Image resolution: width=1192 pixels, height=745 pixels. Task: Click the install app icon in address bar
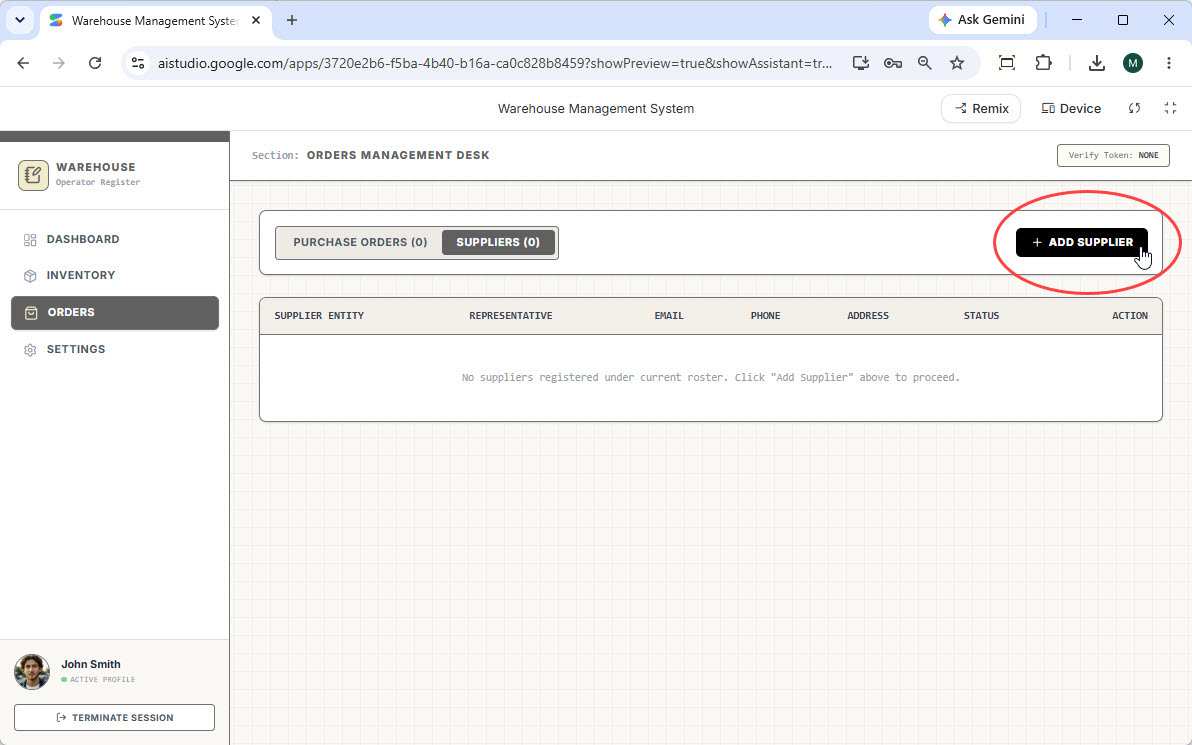(x=861, y=63)
